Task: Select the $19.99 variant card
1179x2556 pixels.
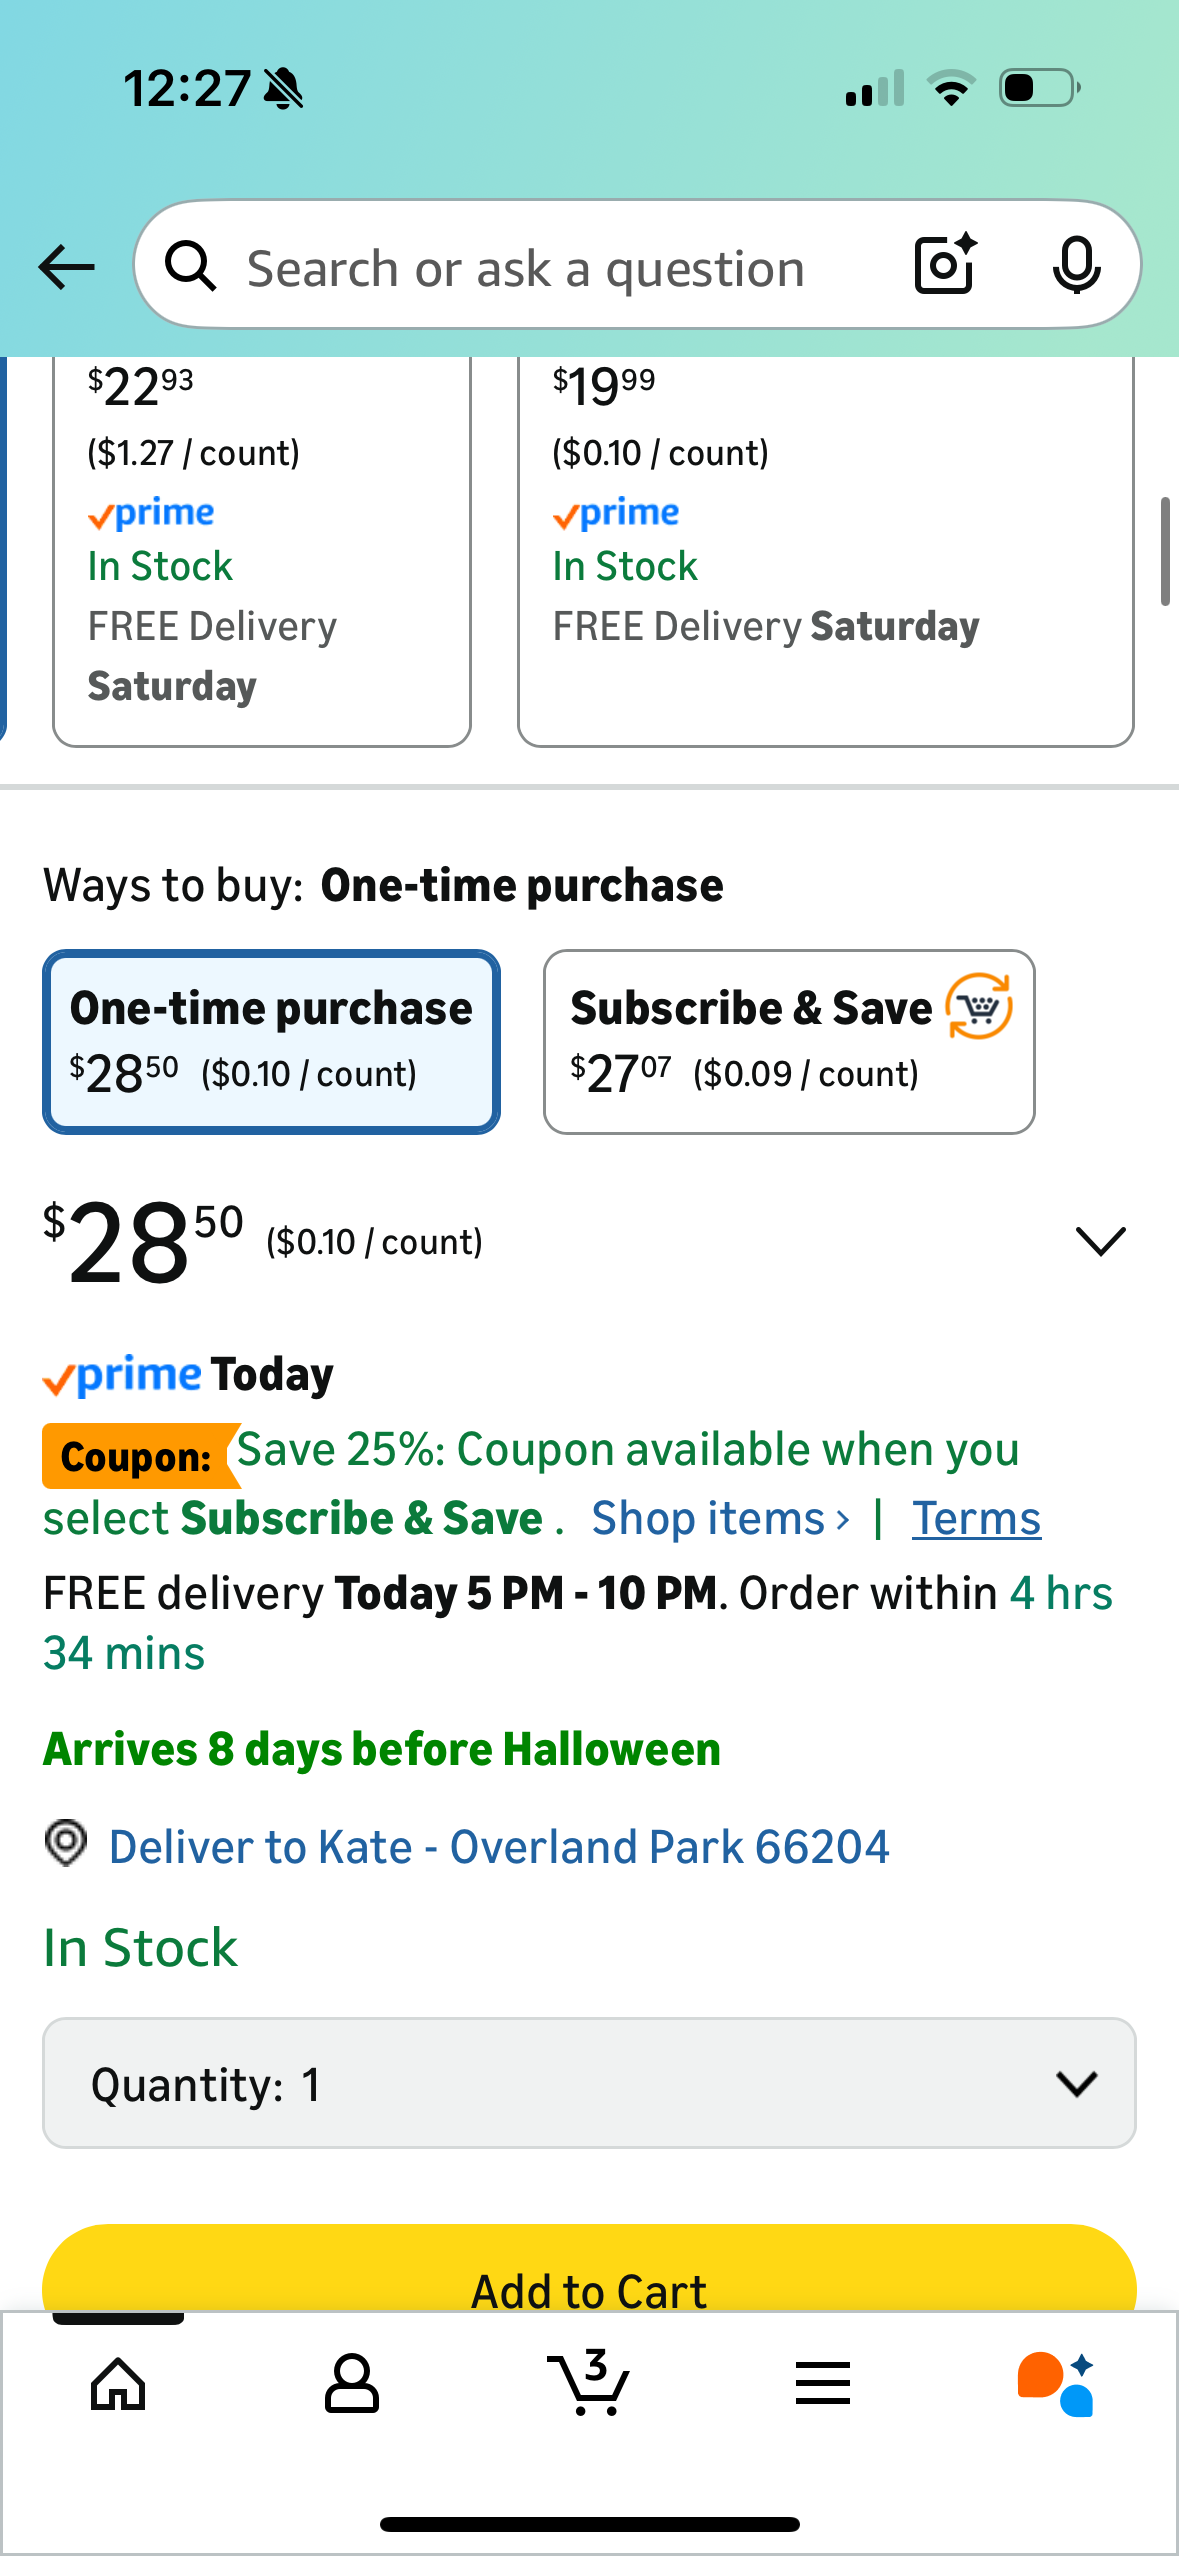Action: pos(825,550)
